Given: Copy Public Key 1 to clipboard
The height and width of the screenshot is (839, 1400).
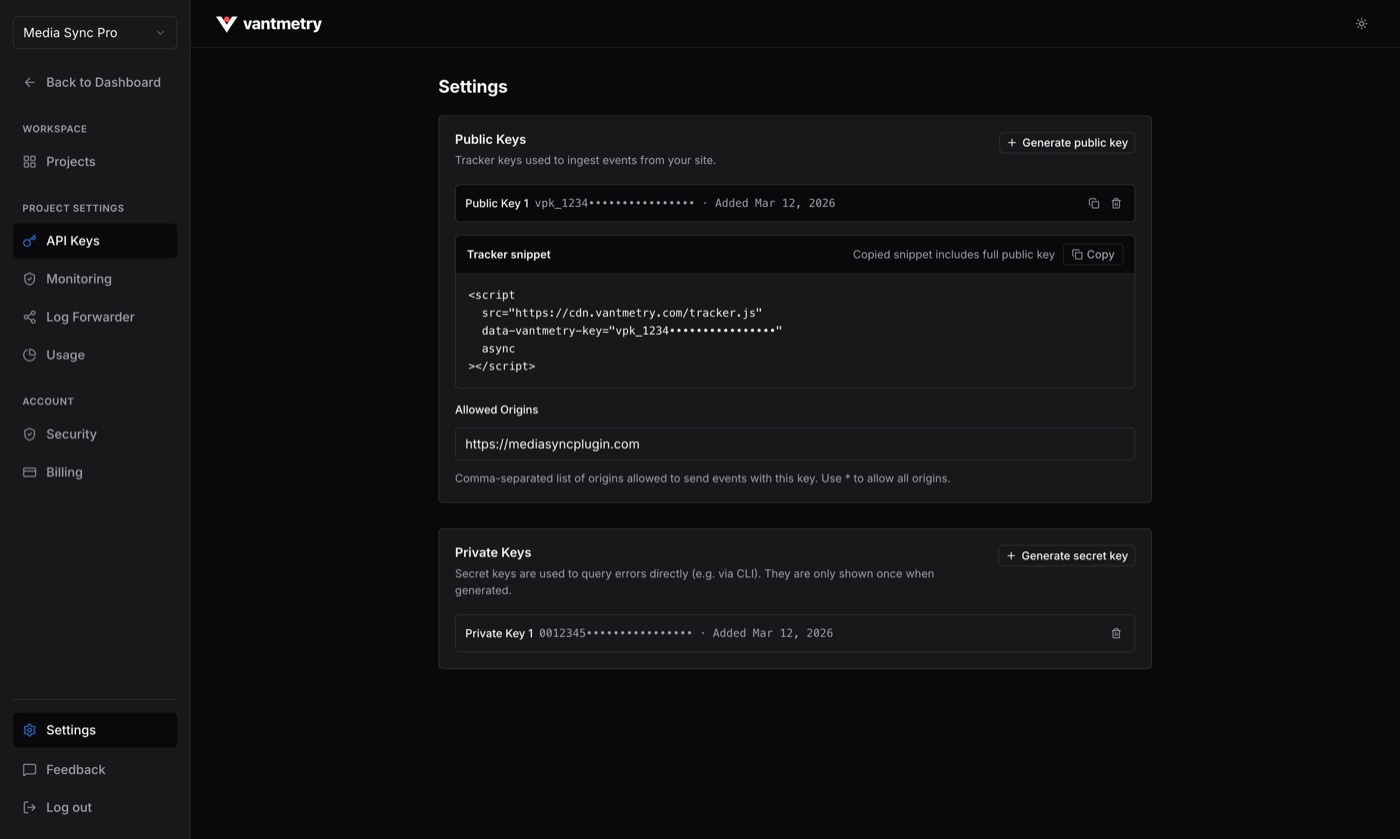Looking at the screenshot, I should [x=1094, y=204].
